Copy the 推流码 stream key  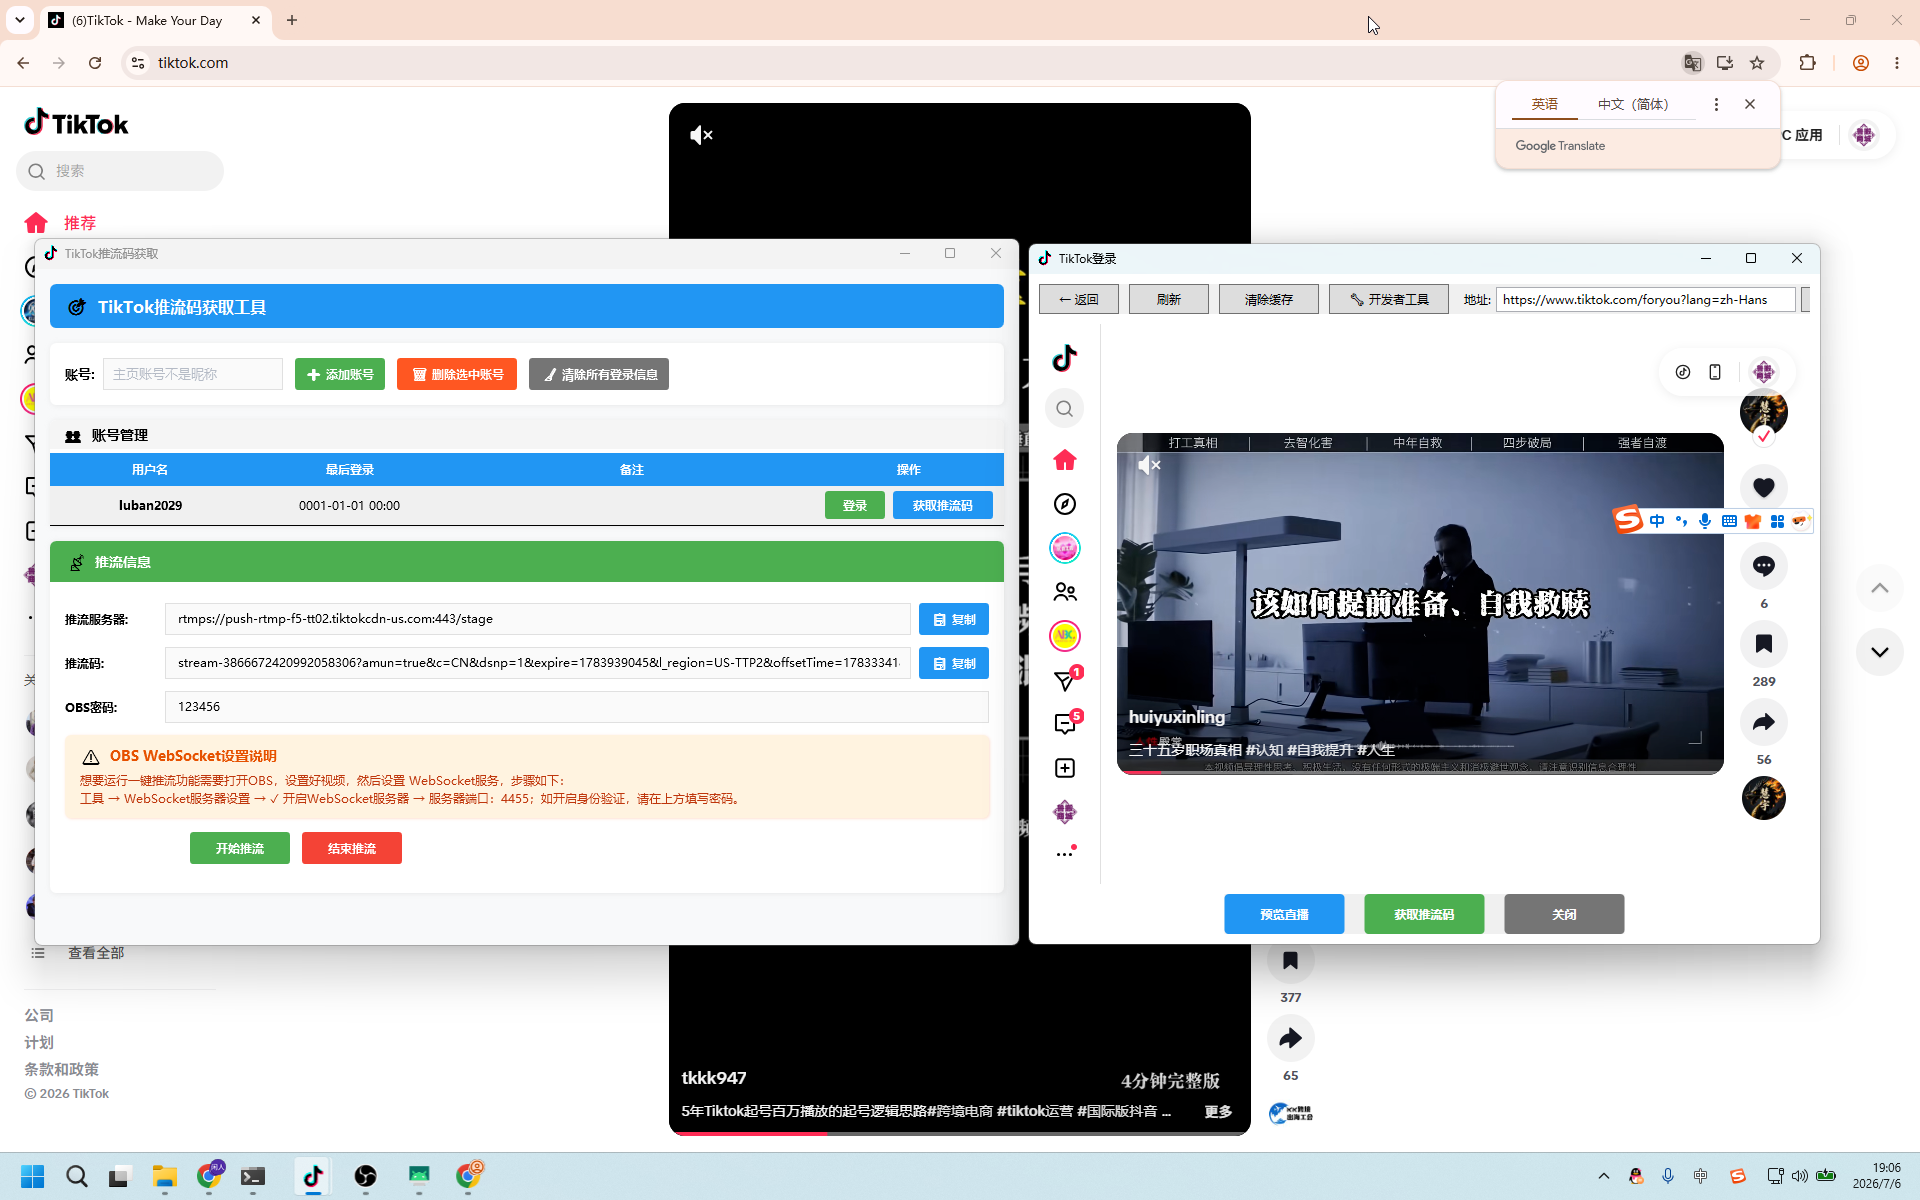pos(954,663)
